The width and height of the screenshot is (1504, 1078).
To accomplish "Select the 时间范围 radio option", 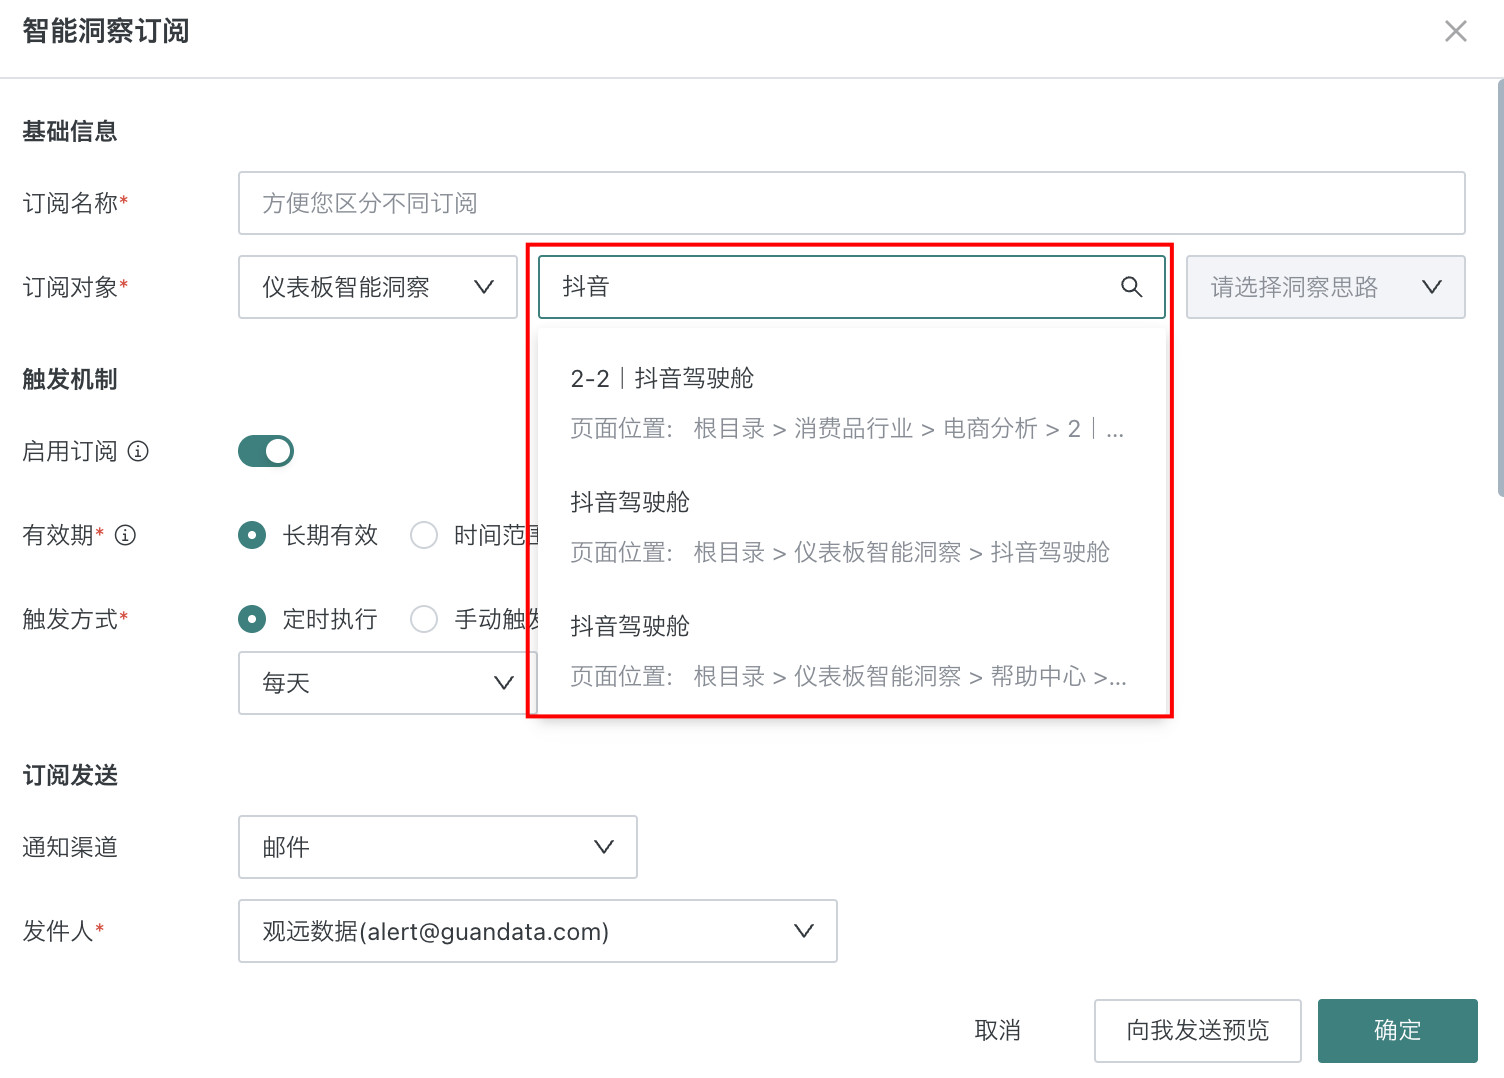I will coord(424,535).
